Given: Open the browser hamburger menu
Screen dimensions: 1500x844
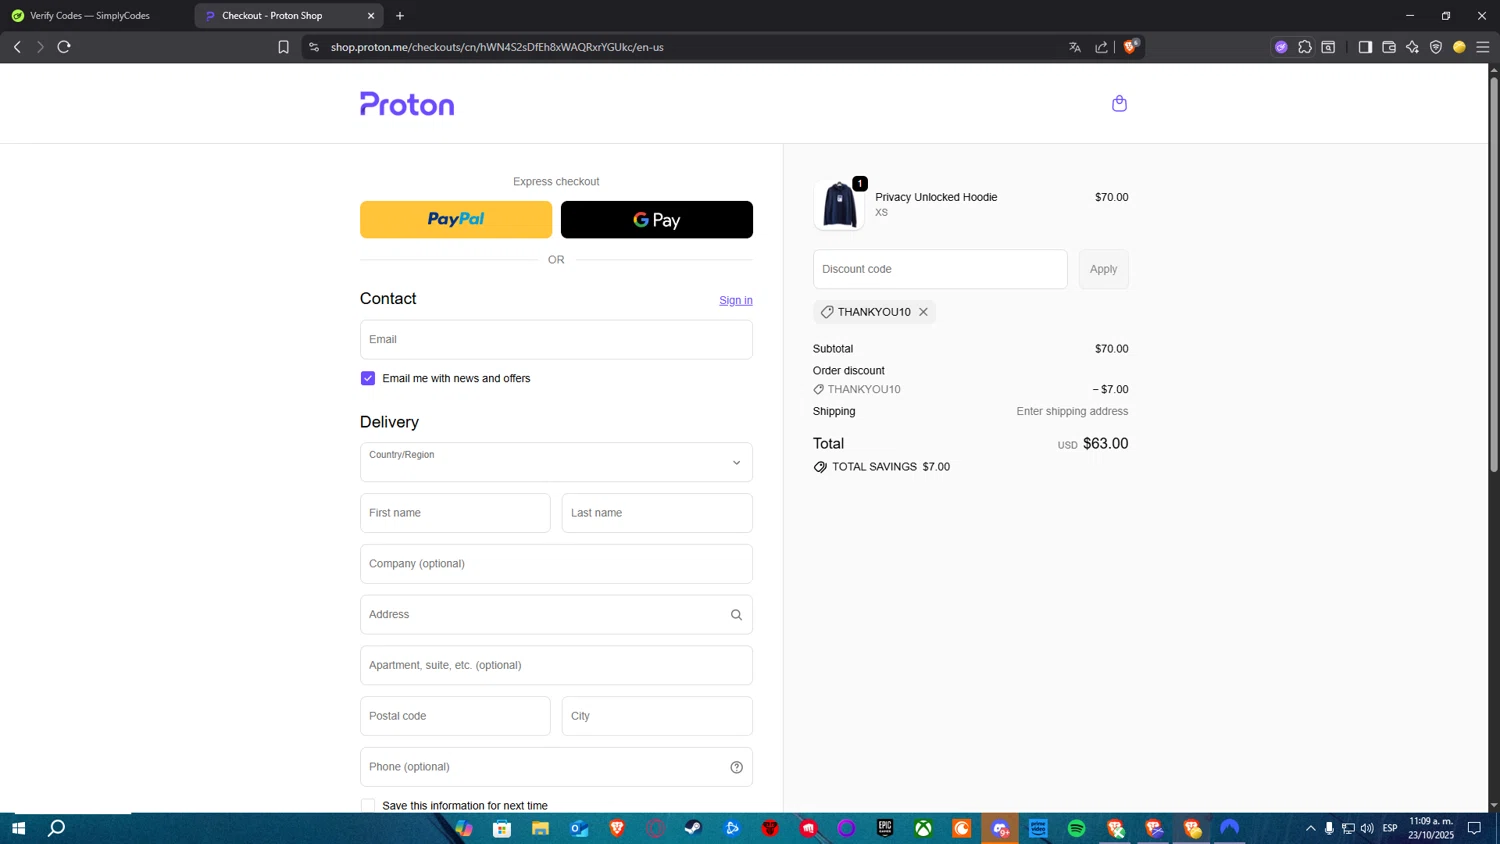Looking at the screenshot, I should 1483,47.
